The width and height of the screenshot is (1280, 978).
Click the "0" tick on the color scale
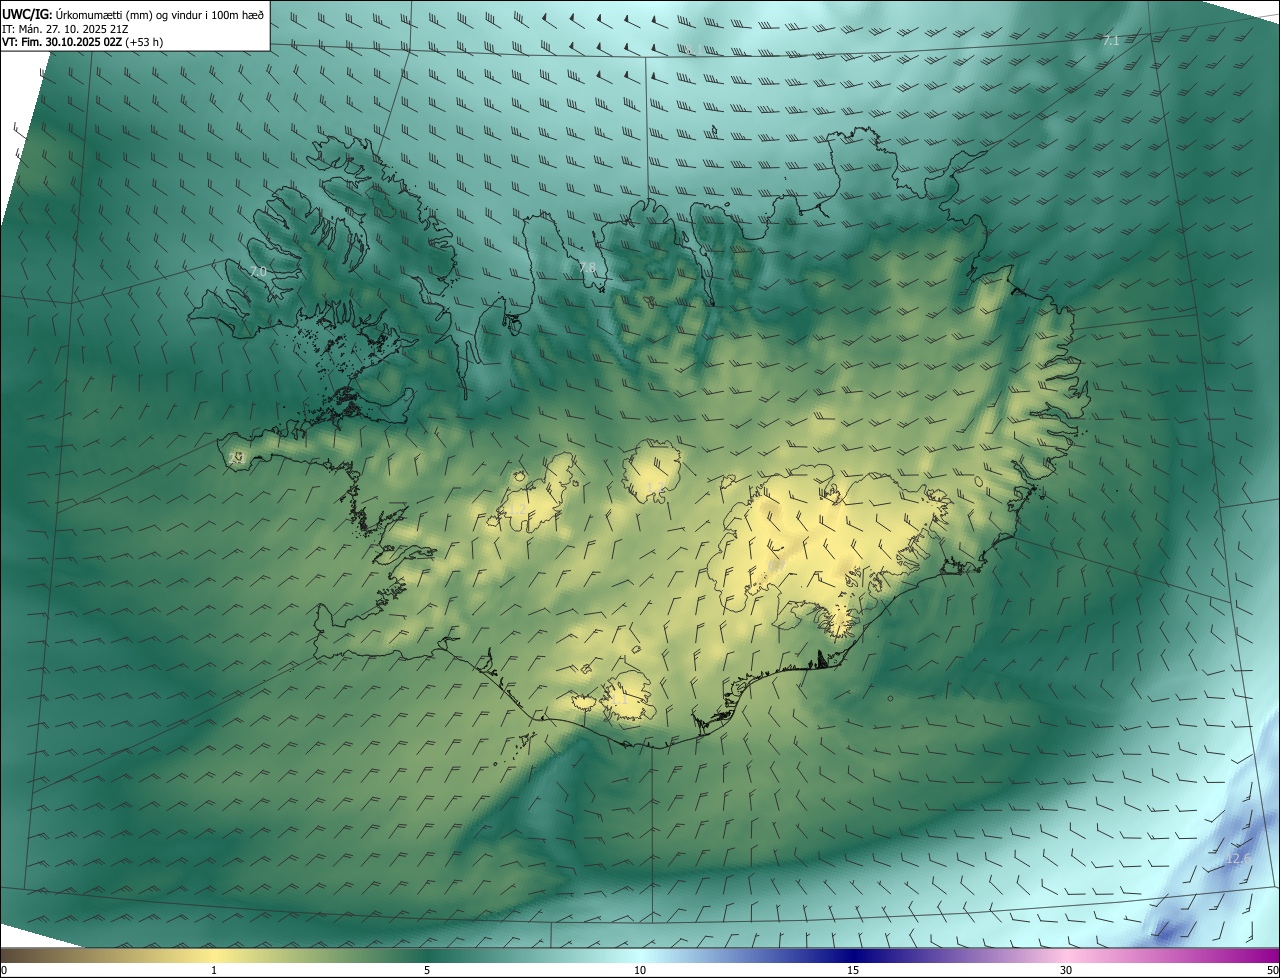click(x=3, y=970)
